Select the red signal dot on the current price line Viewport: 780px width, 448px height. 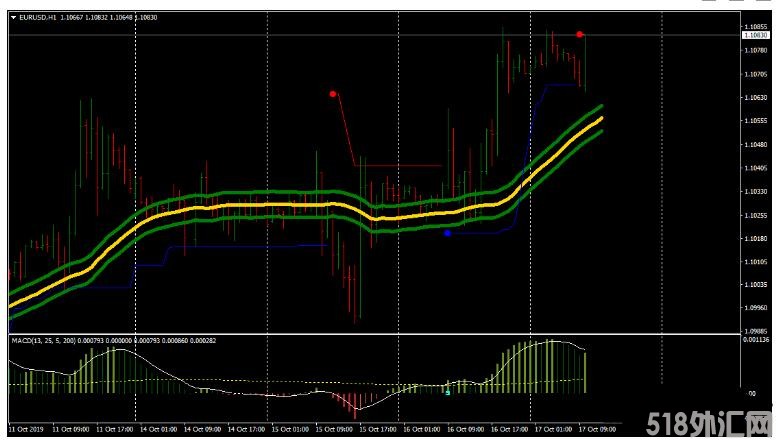[x=580, y=34]
